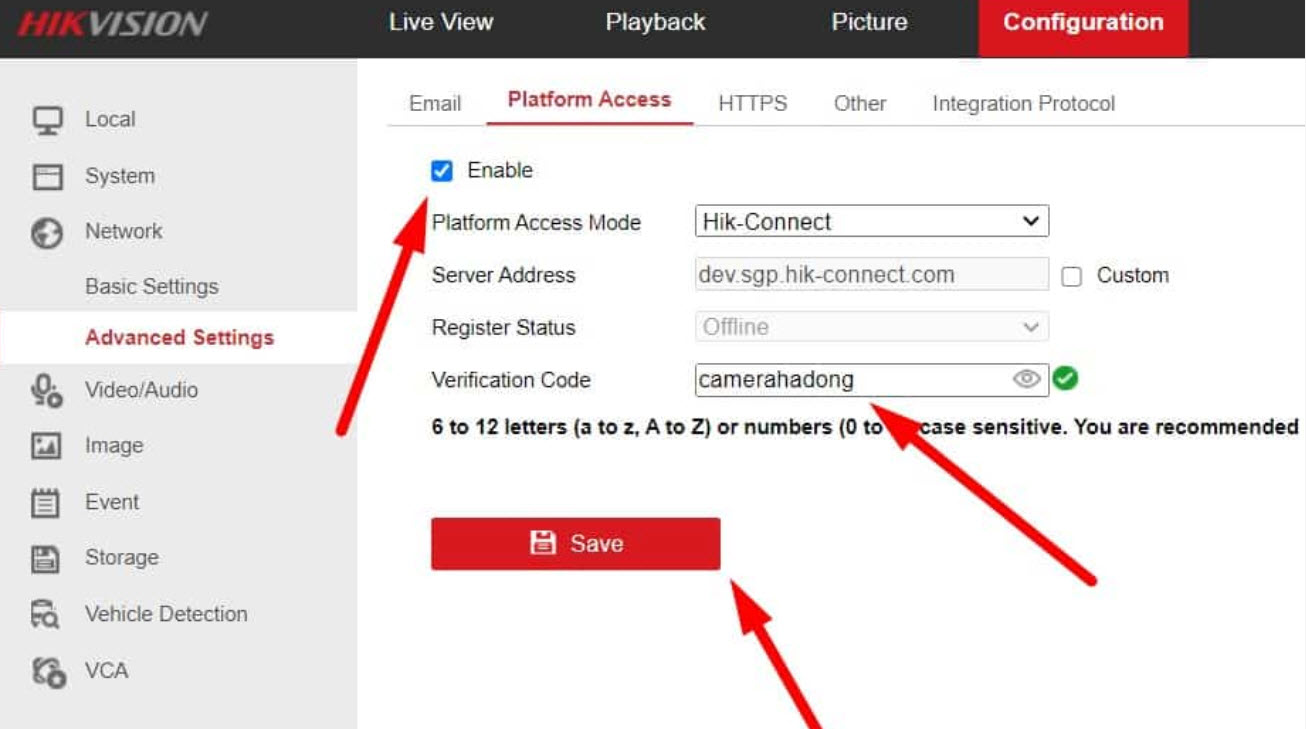Click the Register Status label
1306x729 pixels.
pyautogui.click(x=503, y=327)
